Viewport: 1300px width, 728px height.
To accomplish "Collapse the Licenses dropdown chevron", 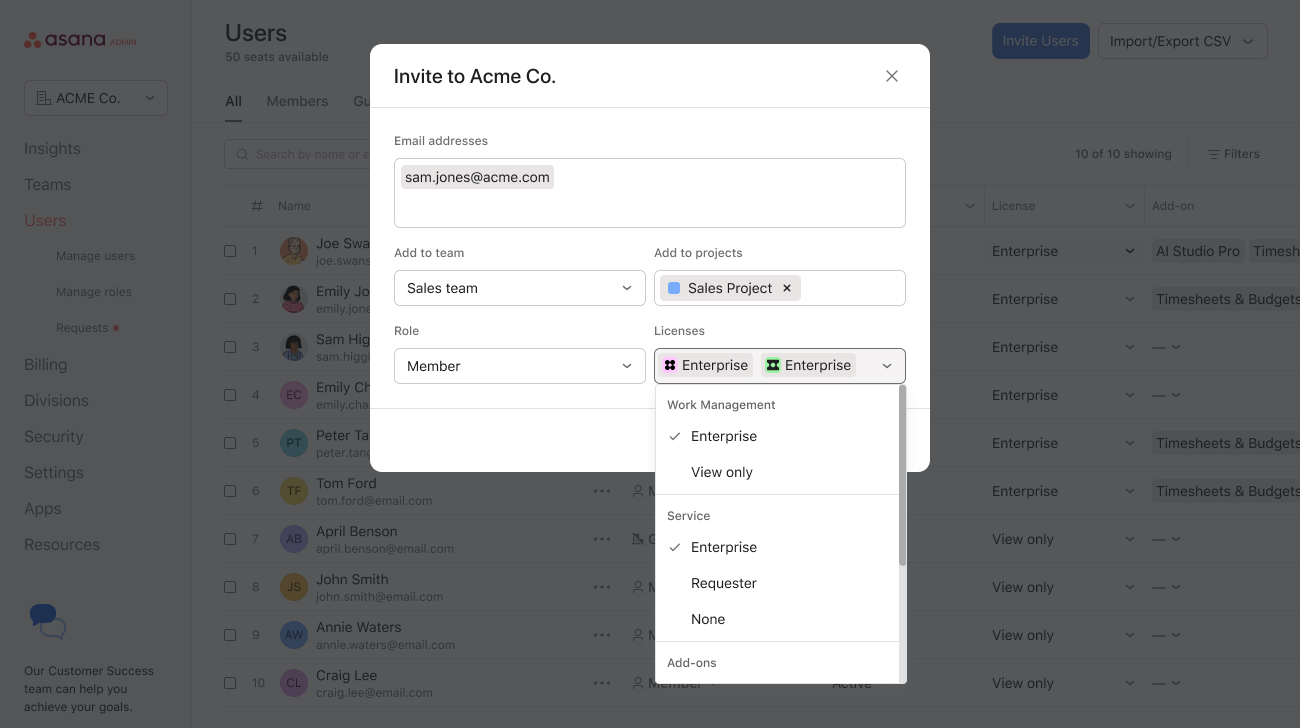I will [x=887, y=366].
